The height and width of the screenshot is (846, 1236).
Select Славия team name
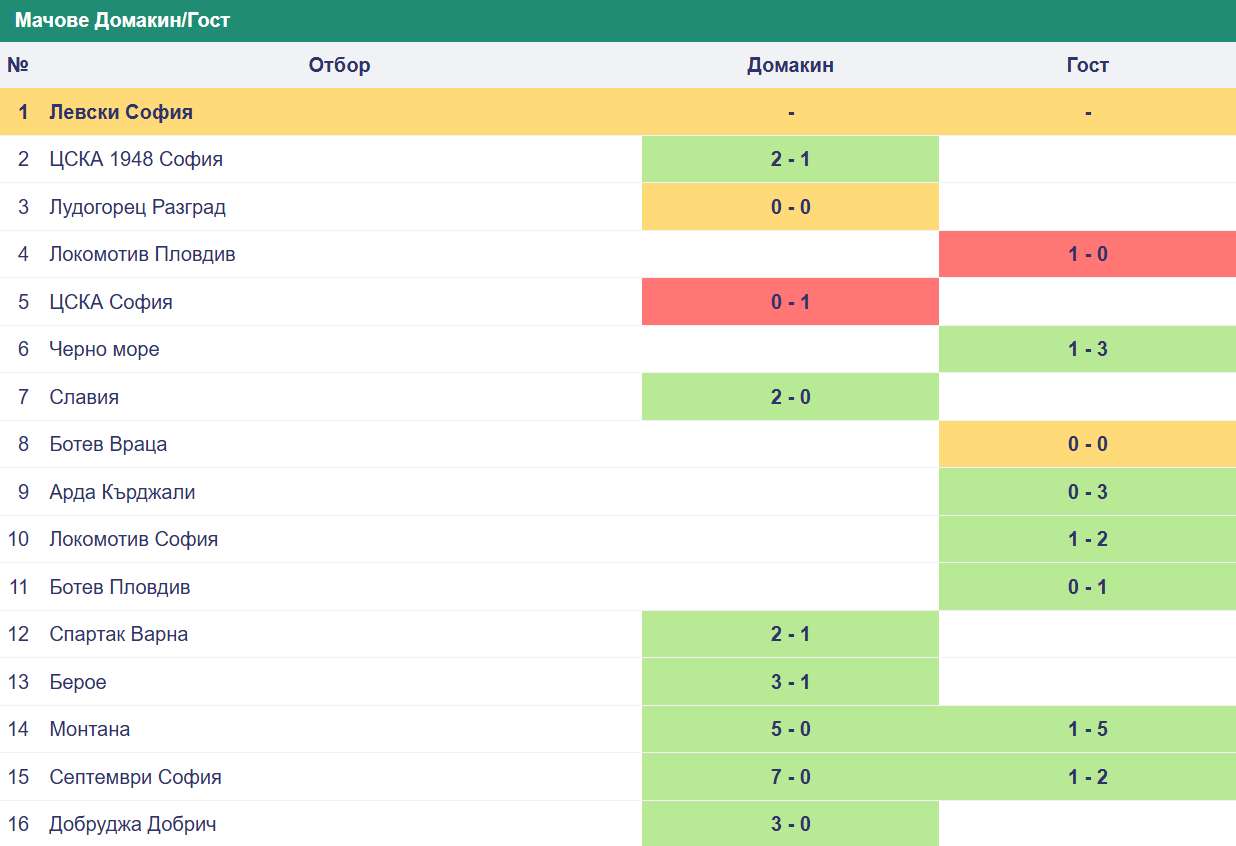point(84,397)
